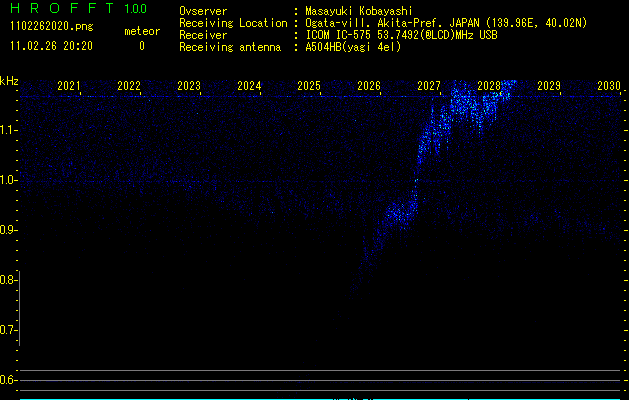Click the echo cluster near 0.93 kHz

(401, 213)
